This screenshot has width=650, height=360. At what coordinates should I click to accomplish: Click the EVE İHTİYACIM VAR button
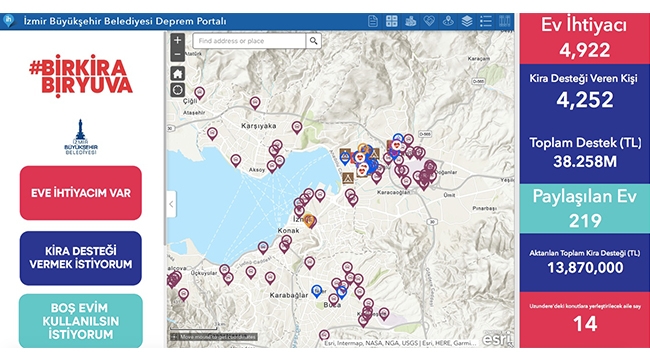(81, 193)
